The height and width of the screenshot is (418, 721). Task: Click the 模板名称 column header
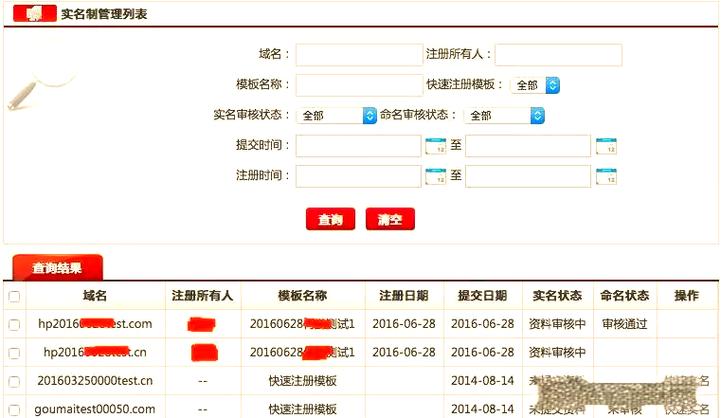point(303,296)
